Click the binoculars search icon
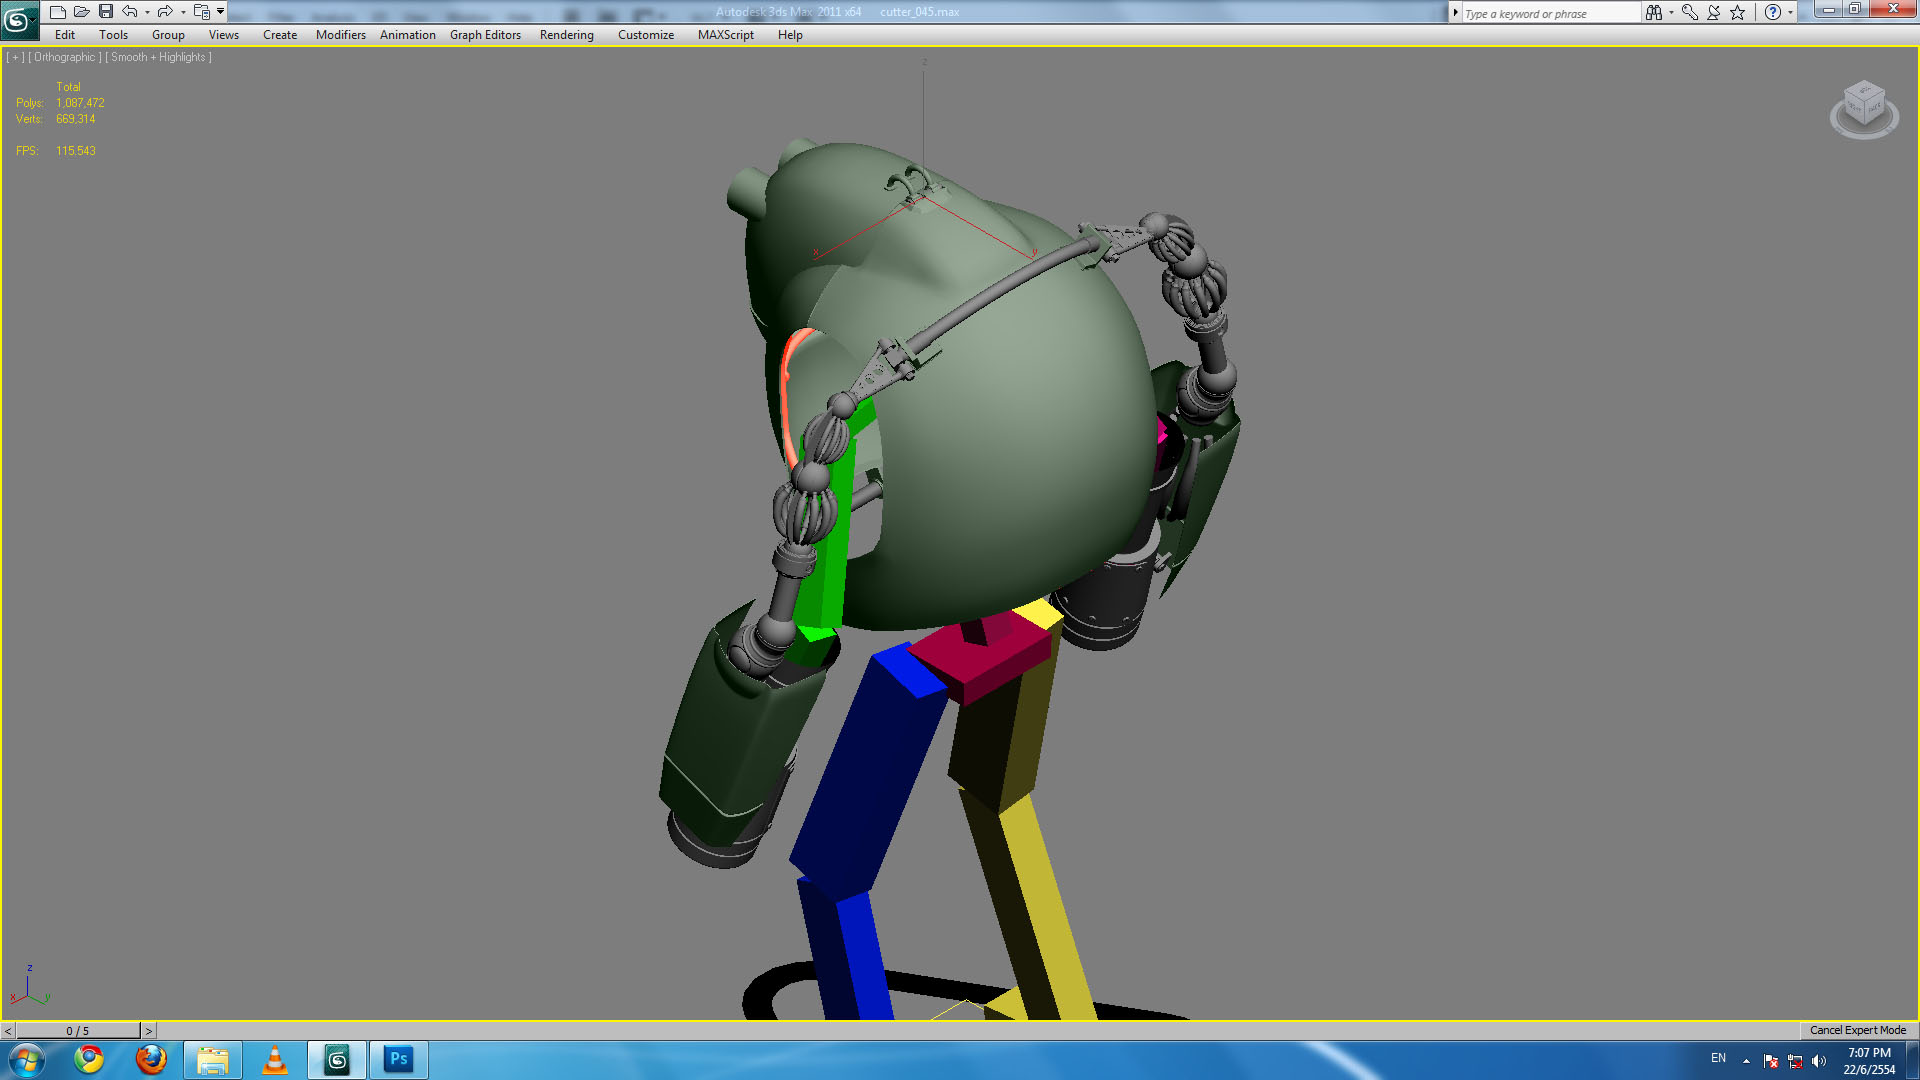This screenshot has width=1920, height=1080. pos(1654,12)
